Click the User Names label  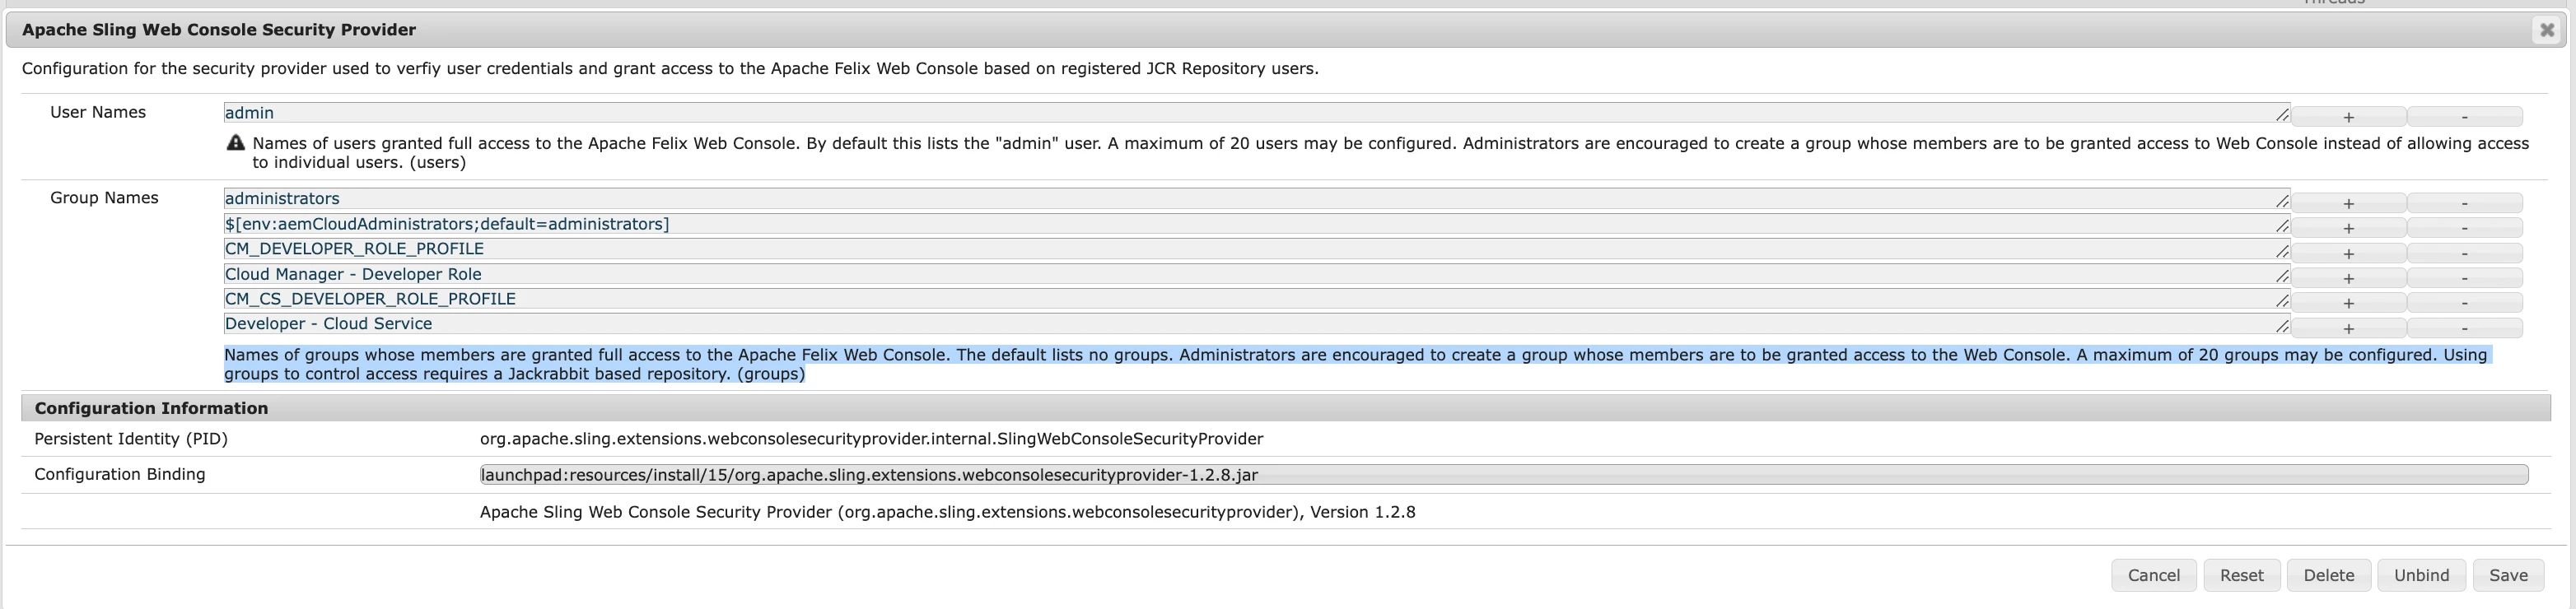point(98,112)
